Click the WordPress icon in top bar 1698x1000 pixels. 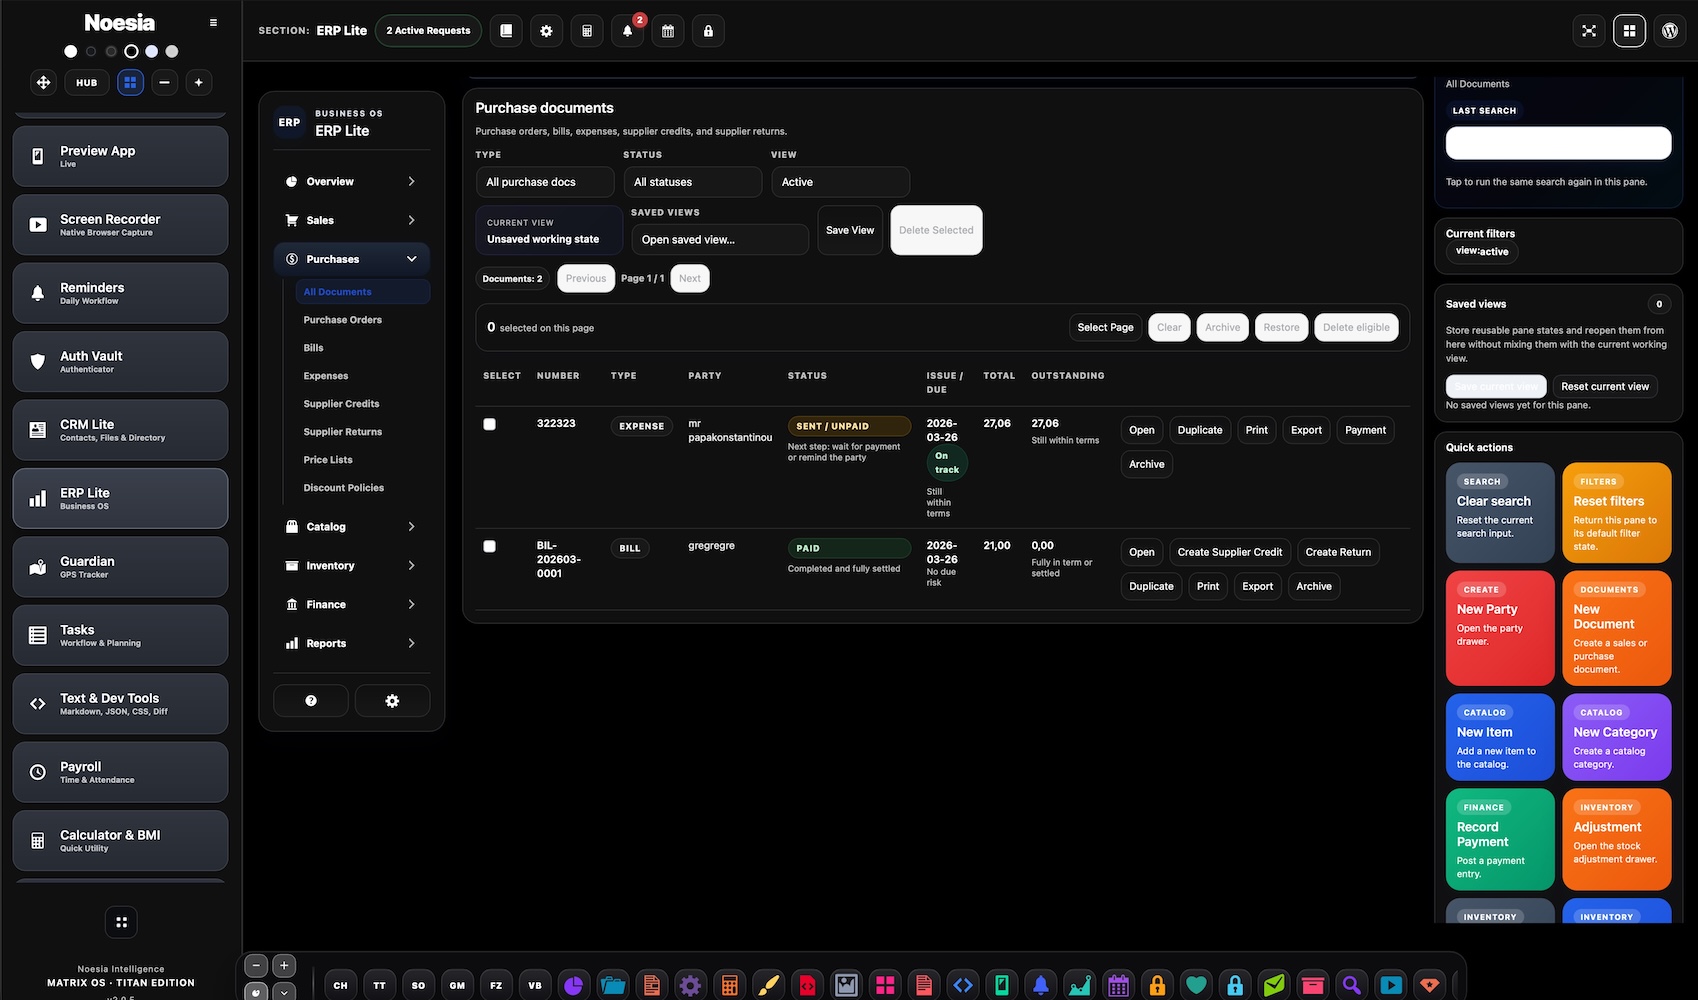[1669, 31]
